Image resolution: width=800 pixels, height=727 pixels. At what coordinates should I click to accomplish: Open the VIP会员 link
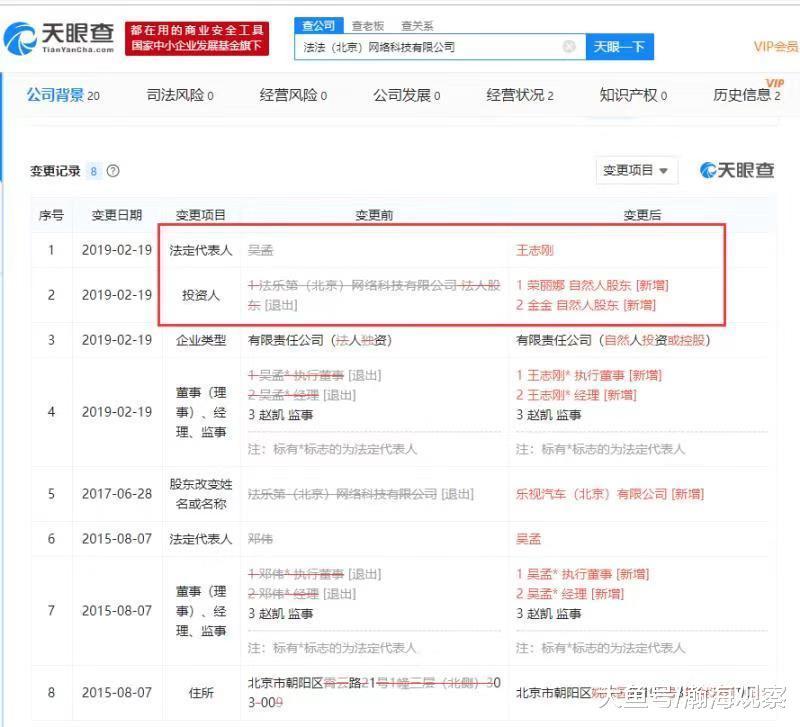point(776,47)
